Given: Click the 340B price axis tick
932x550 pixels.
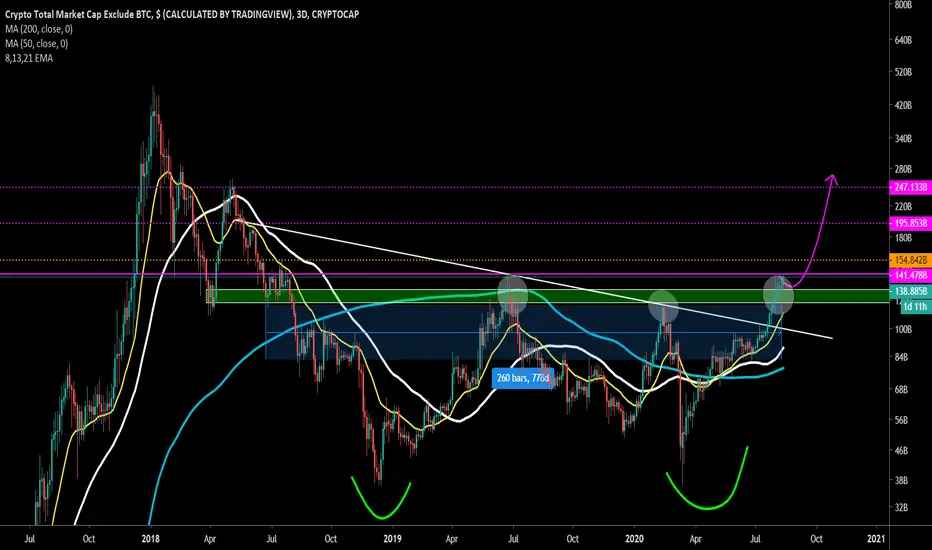Looking at the screenshot, I should (902, 139).
